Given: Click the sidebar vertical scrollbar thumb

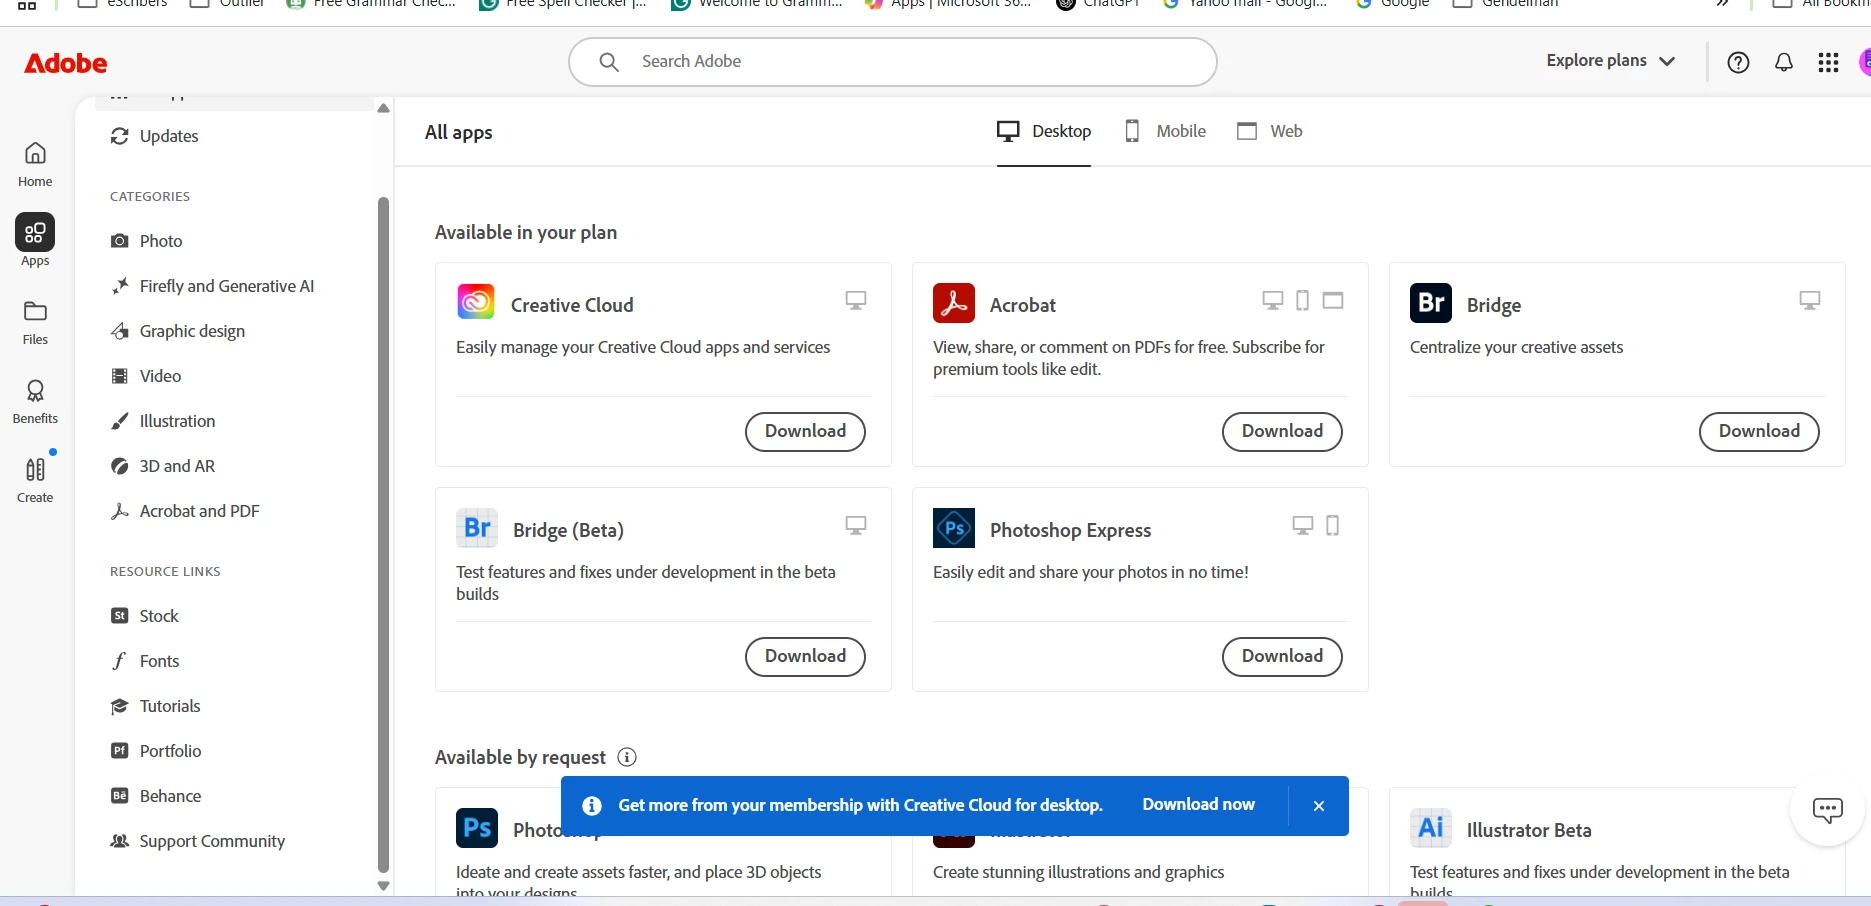Looking at the screenshot, I should [x=383, y=535].
